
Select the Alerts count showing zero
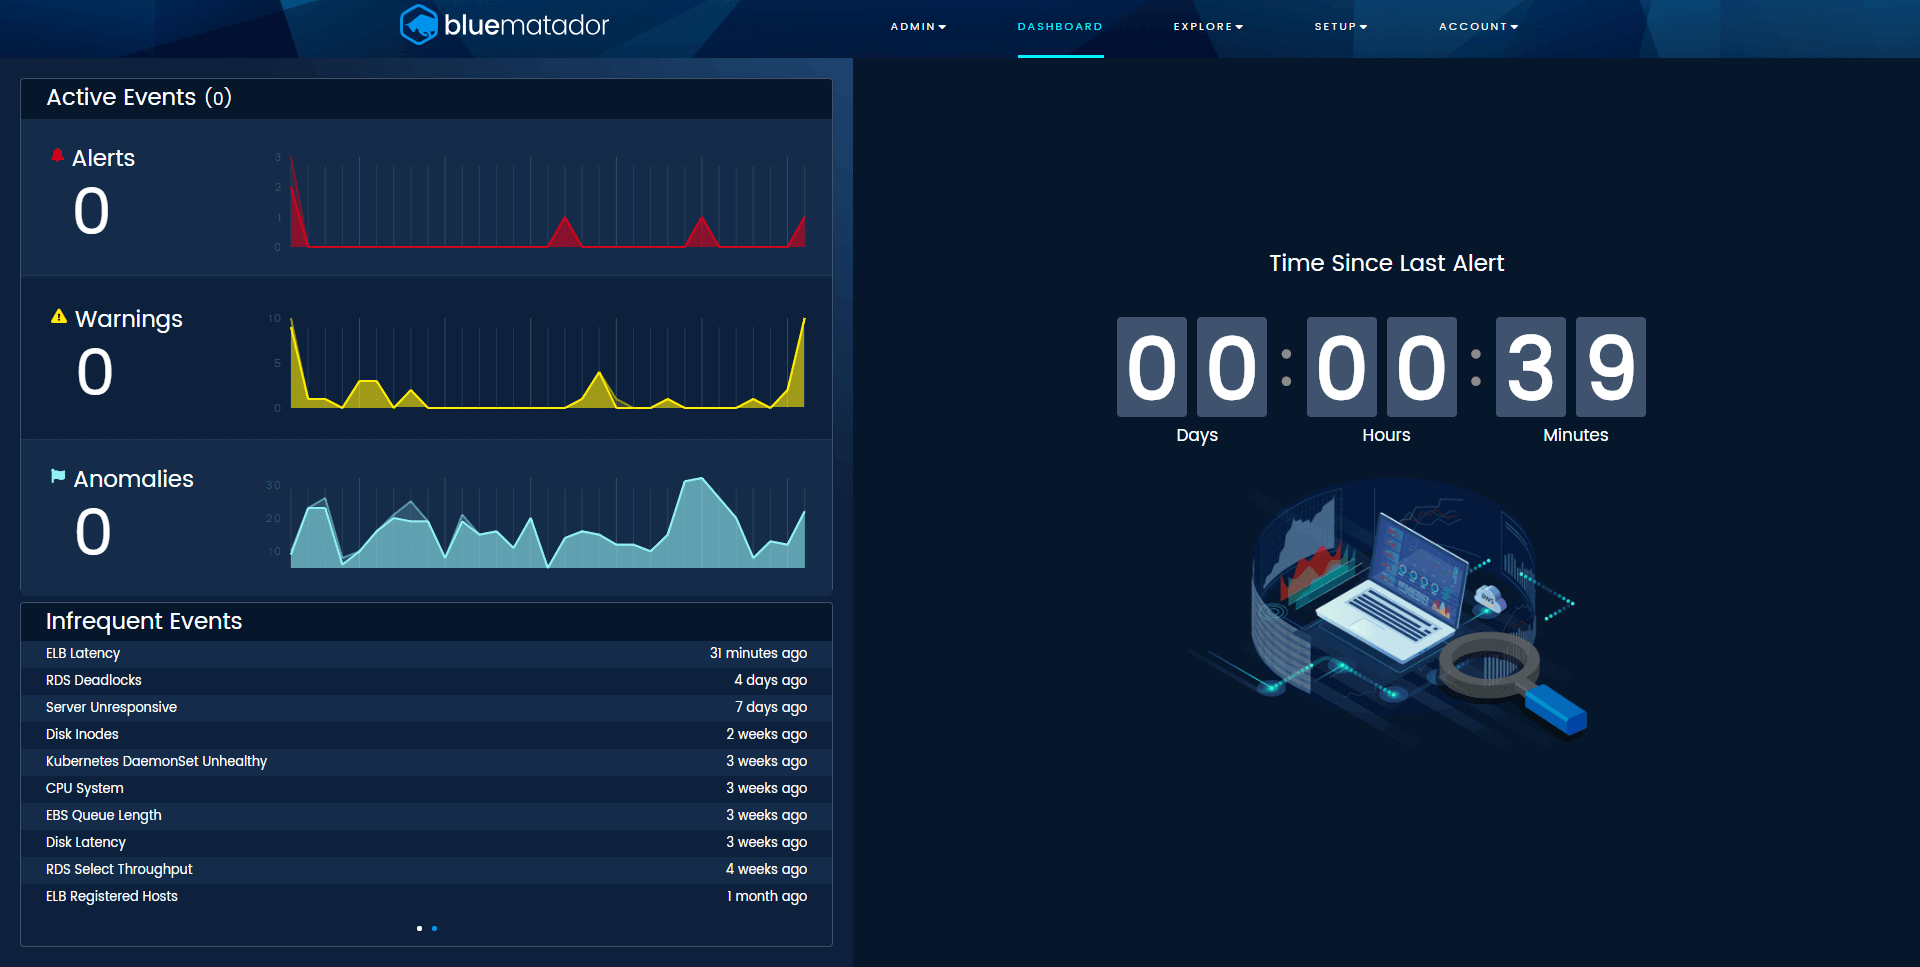click(91, 211)
